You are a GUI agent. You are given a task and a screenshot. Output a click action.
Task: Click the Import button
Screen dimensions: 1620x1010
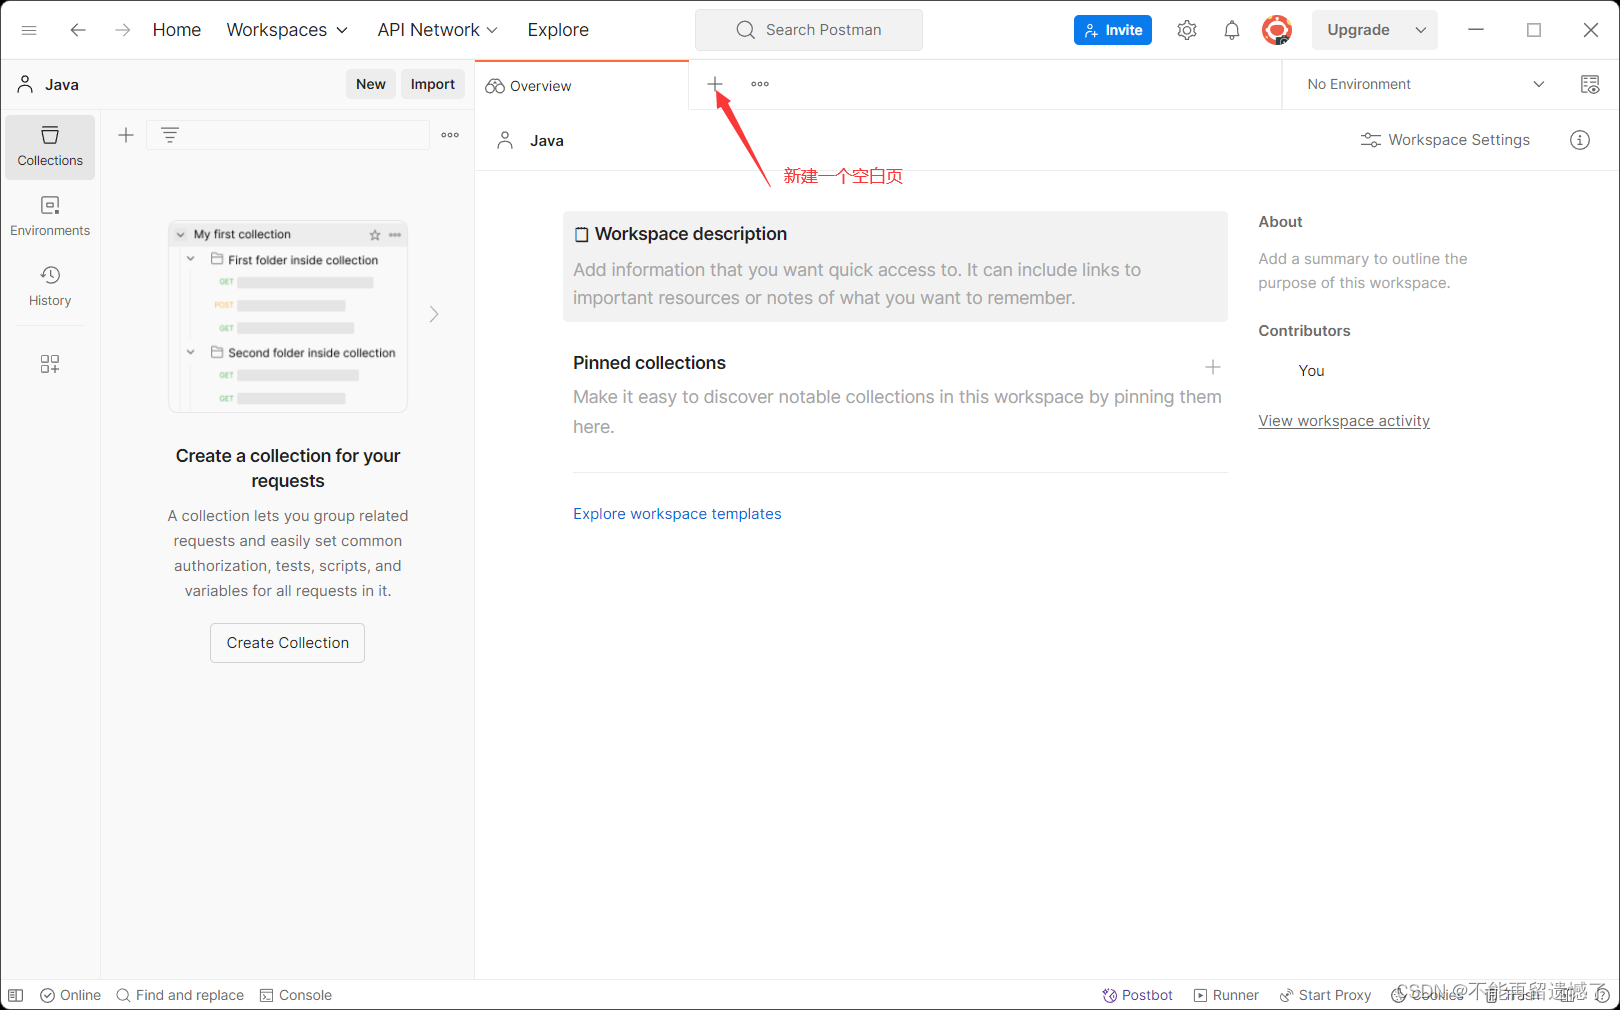(433, 84)
